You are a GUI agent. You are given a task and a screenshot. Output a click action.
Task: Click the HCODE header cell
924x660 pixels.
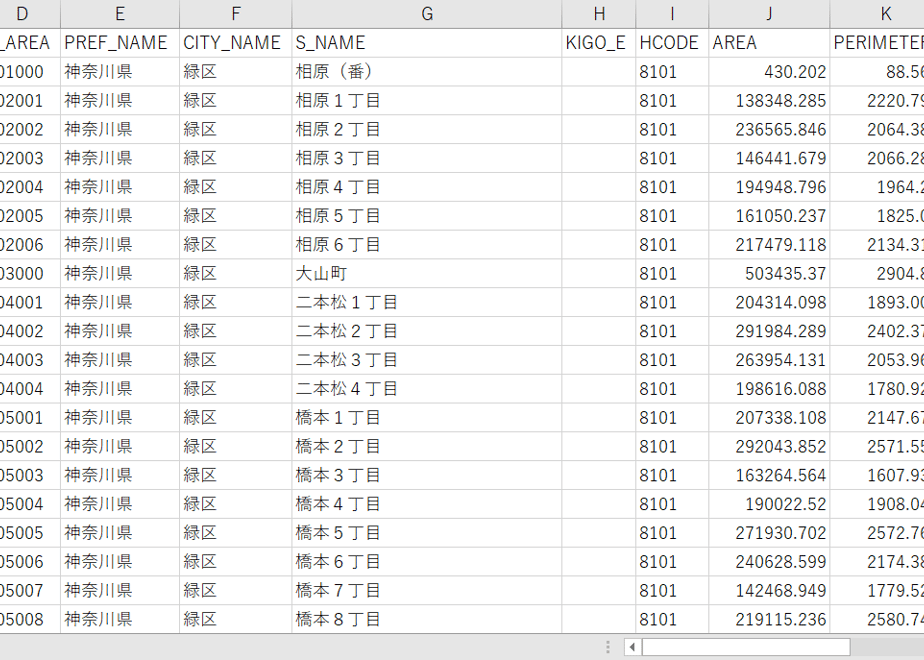pyautogui.click(x=672, y=43)
